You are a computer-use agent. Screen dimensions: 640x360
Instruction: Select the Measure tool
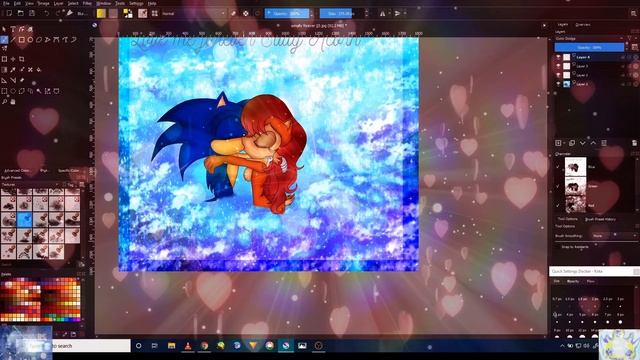tap(13, 80)
